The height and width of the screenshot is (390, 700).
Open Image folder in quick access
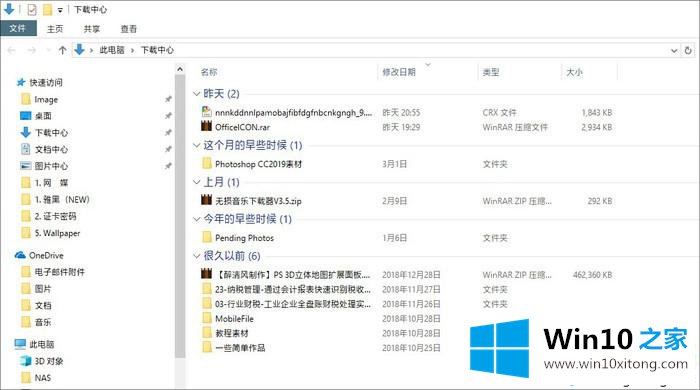pos(46,100)
